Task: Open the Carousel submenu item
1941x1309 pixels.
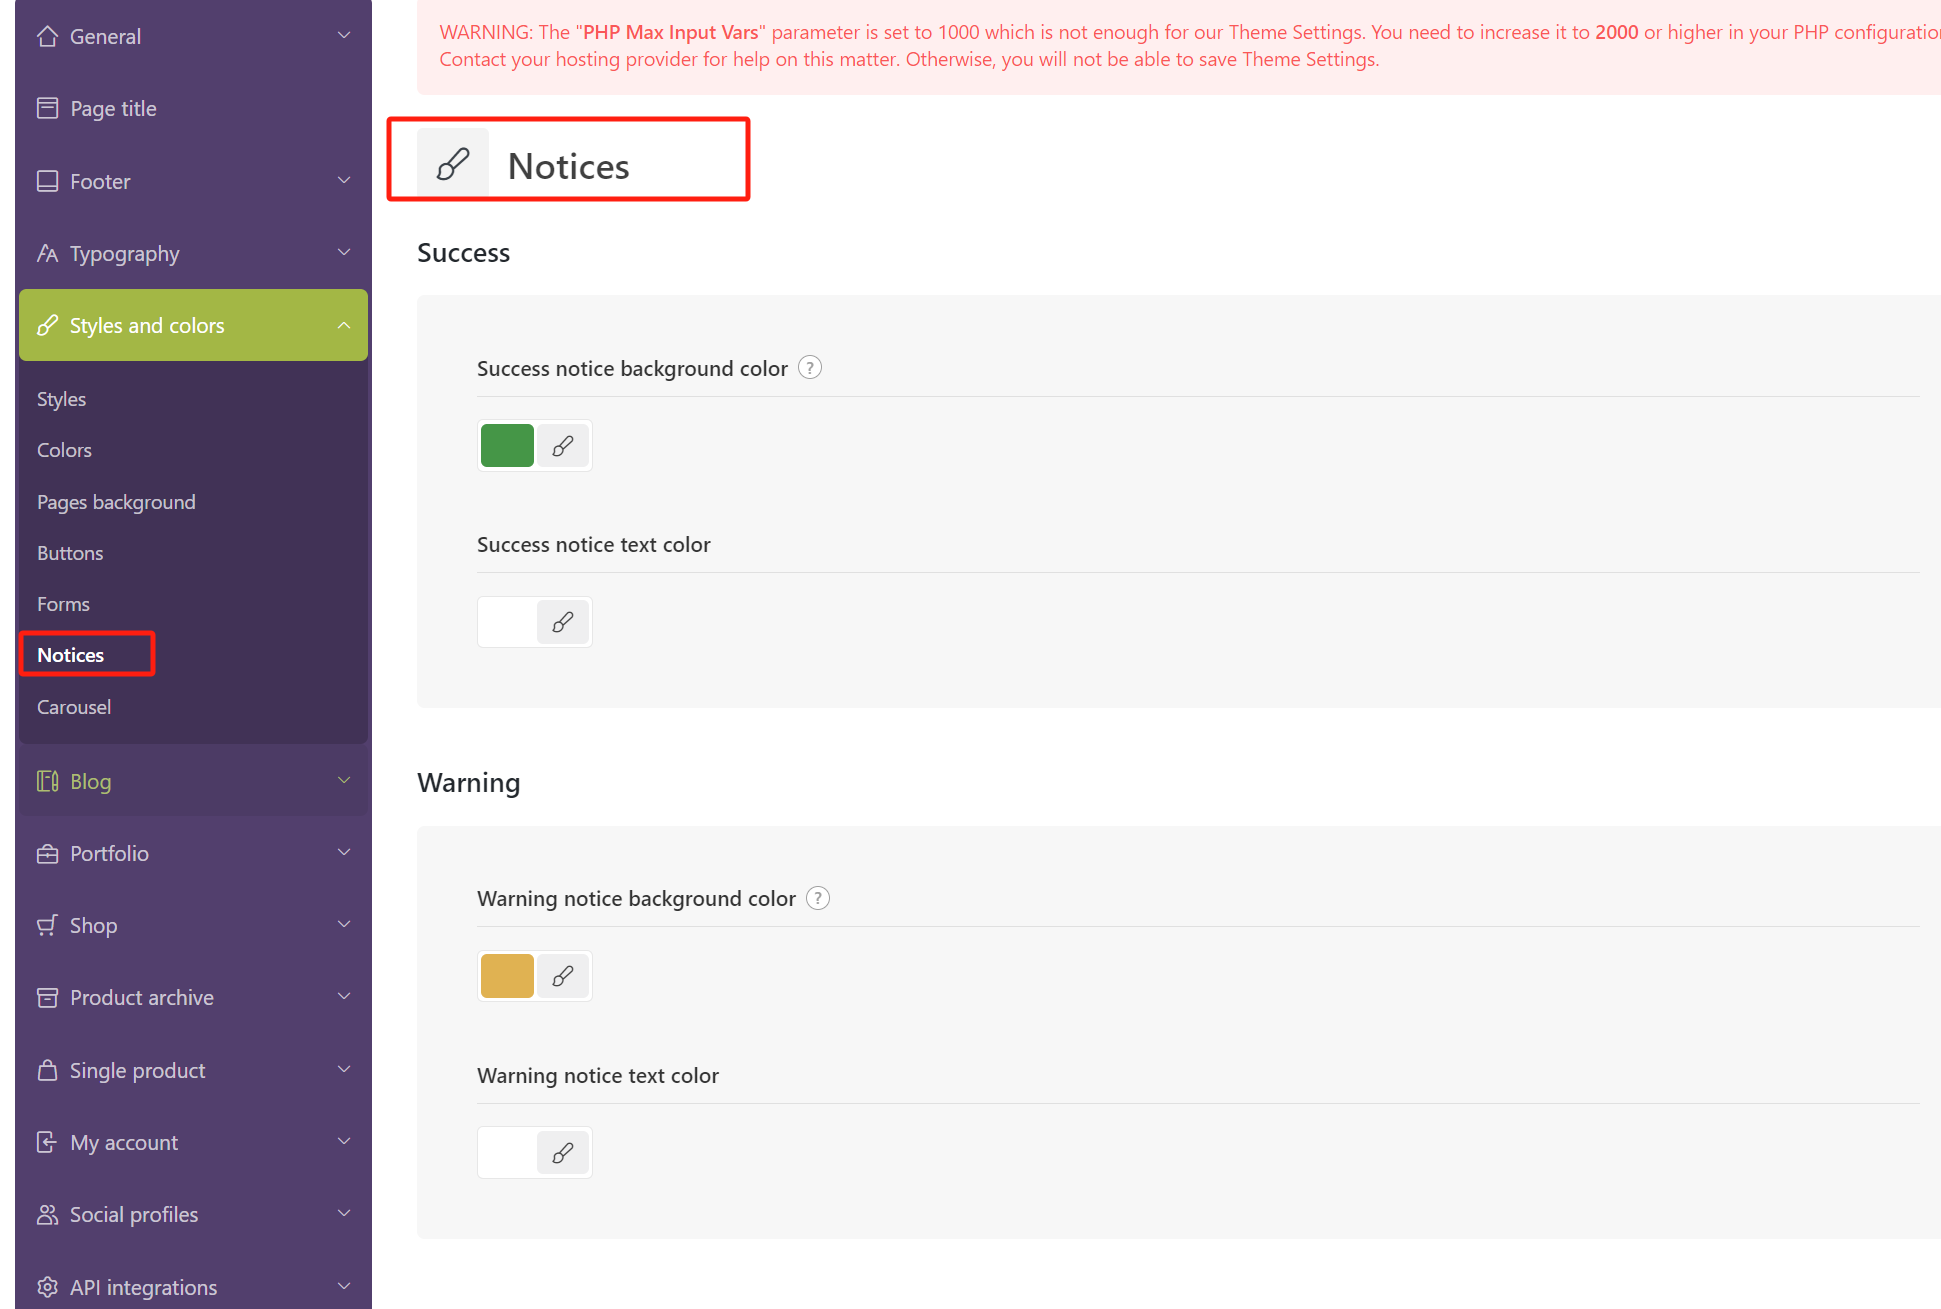Action: [x=74, y=707]
